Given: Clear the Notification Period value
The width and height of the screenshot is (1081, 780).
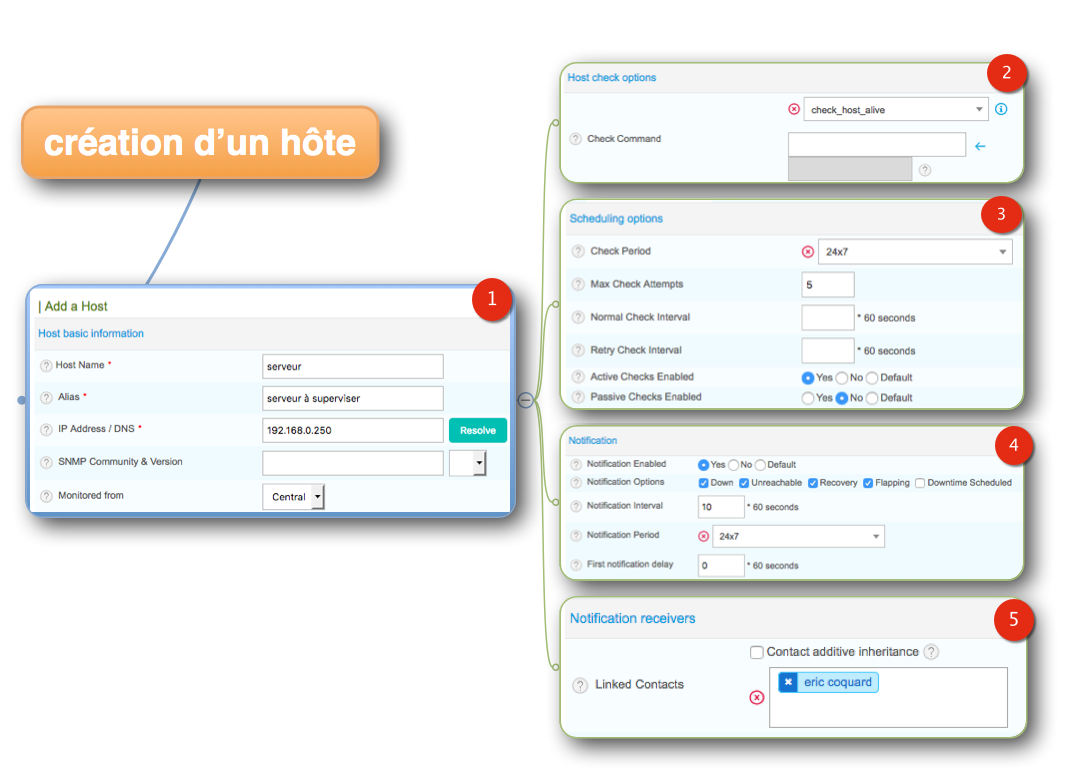Looking at the screenshot, I should tap(703, 537).
